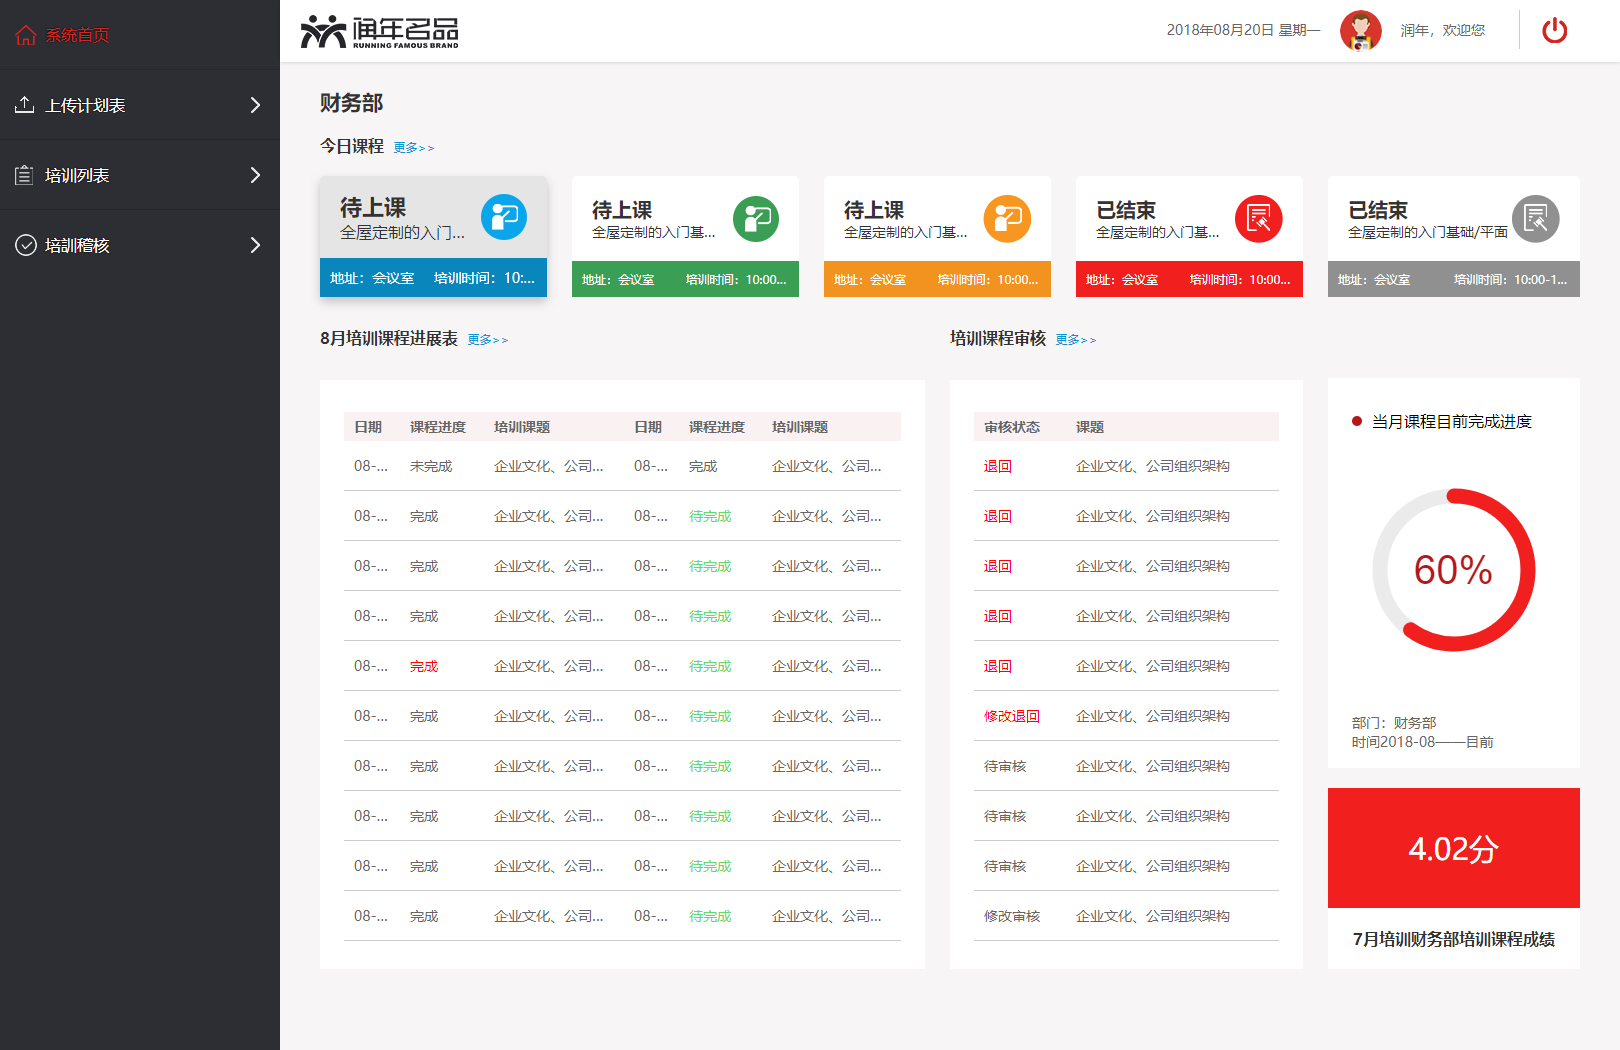Expand the 培训稽核 menu chevron
The height and width of the screenshot is (1050, 1620).
tap(255, 245)
